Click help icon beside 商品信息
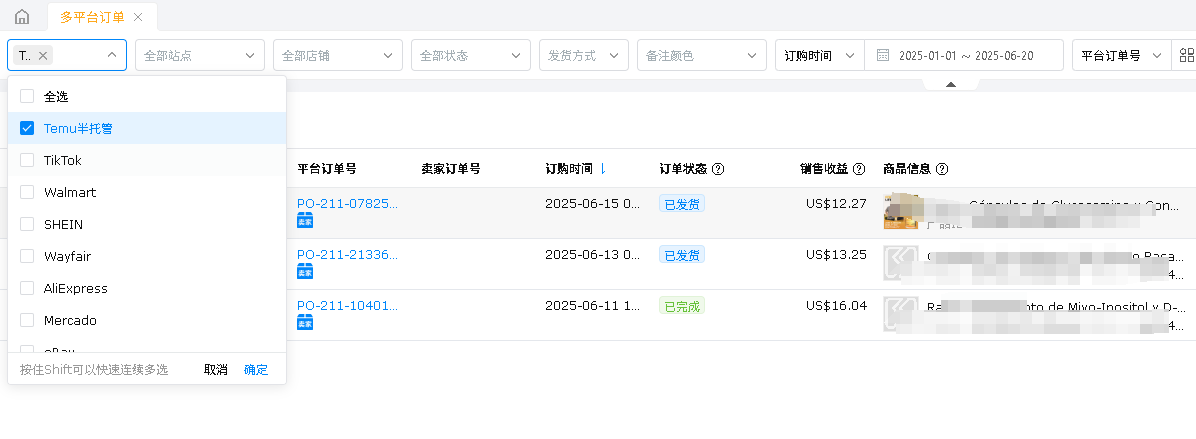The image size is (1196, 439). (x=942, y=169)
